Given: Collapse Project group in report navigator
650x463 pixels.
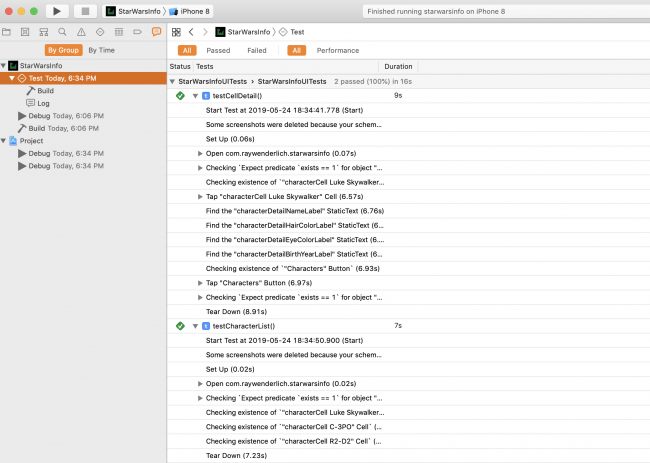Looking at the screenshot, I should coord(3,141).
